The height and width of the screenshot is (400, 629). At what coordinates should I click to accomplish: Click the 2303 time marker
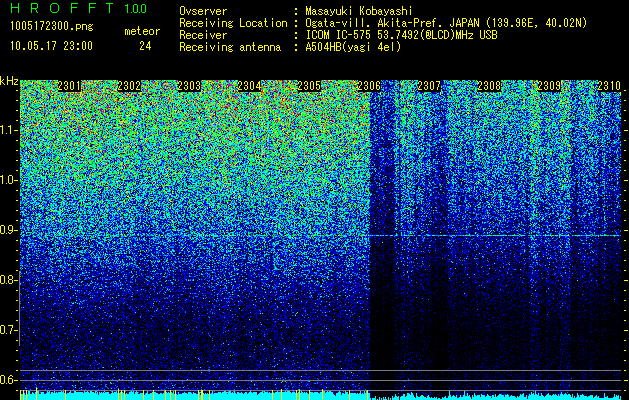click(x=189, y=86)
